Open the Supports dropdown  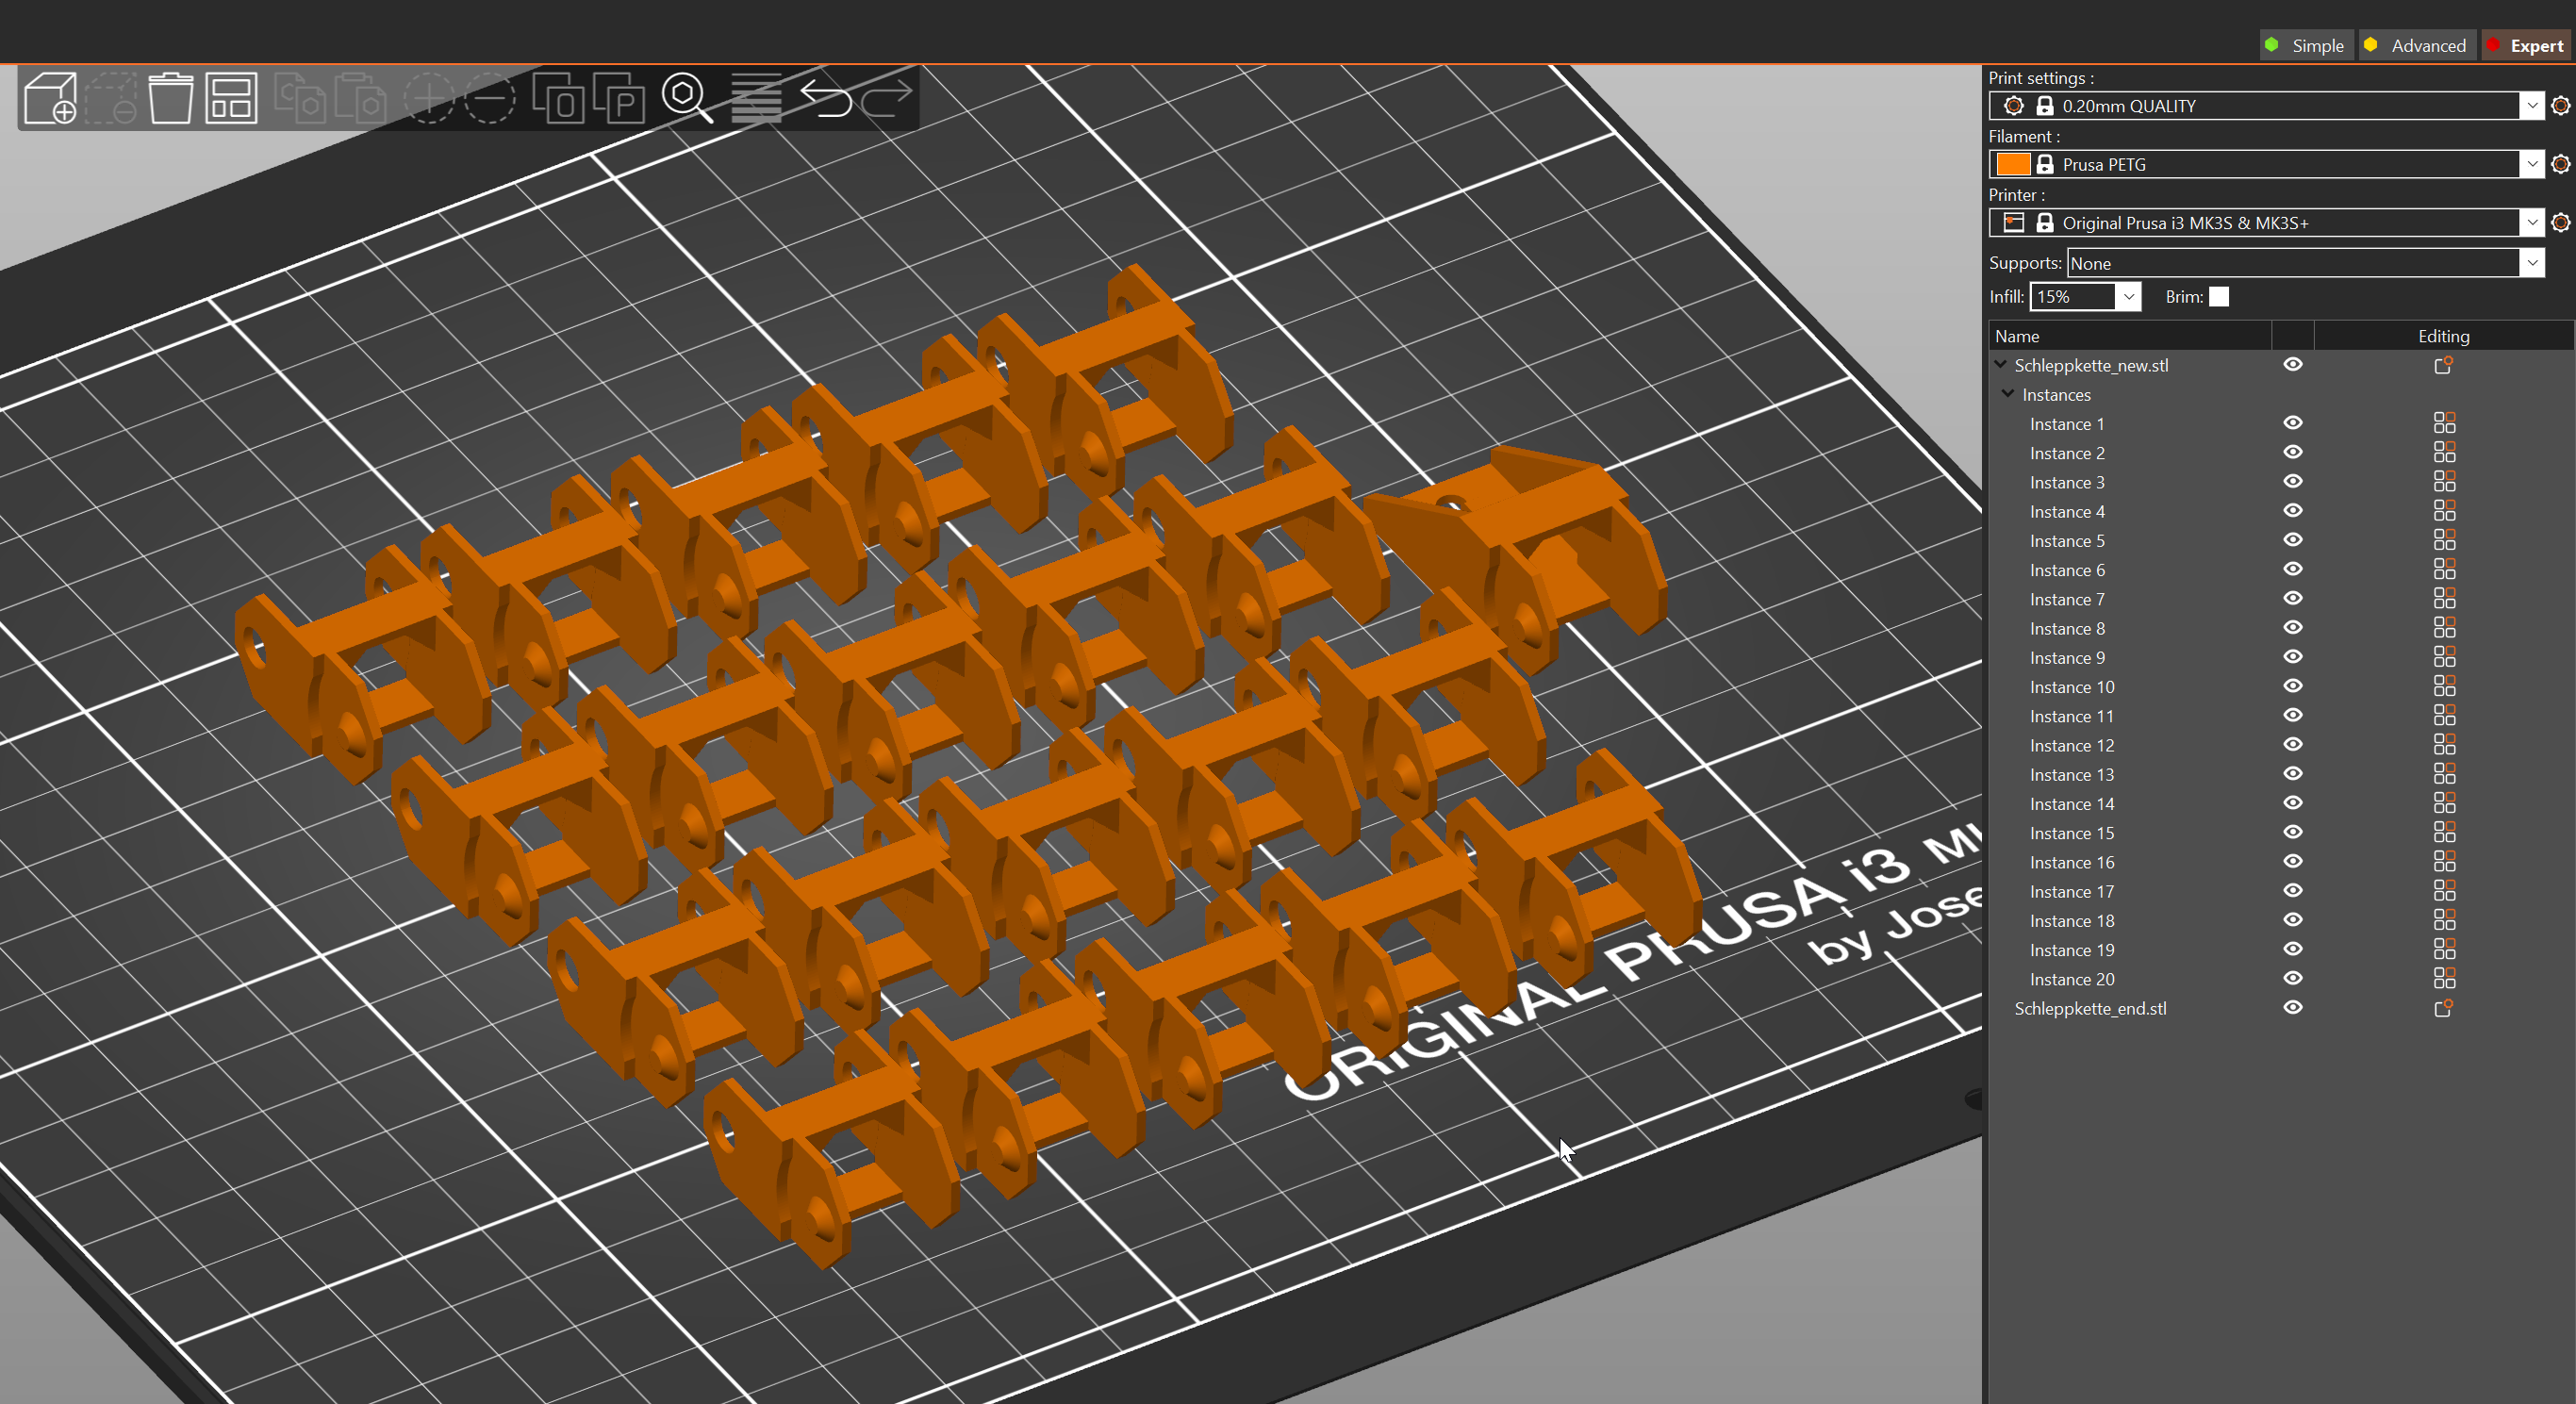tap(2531, 263)
